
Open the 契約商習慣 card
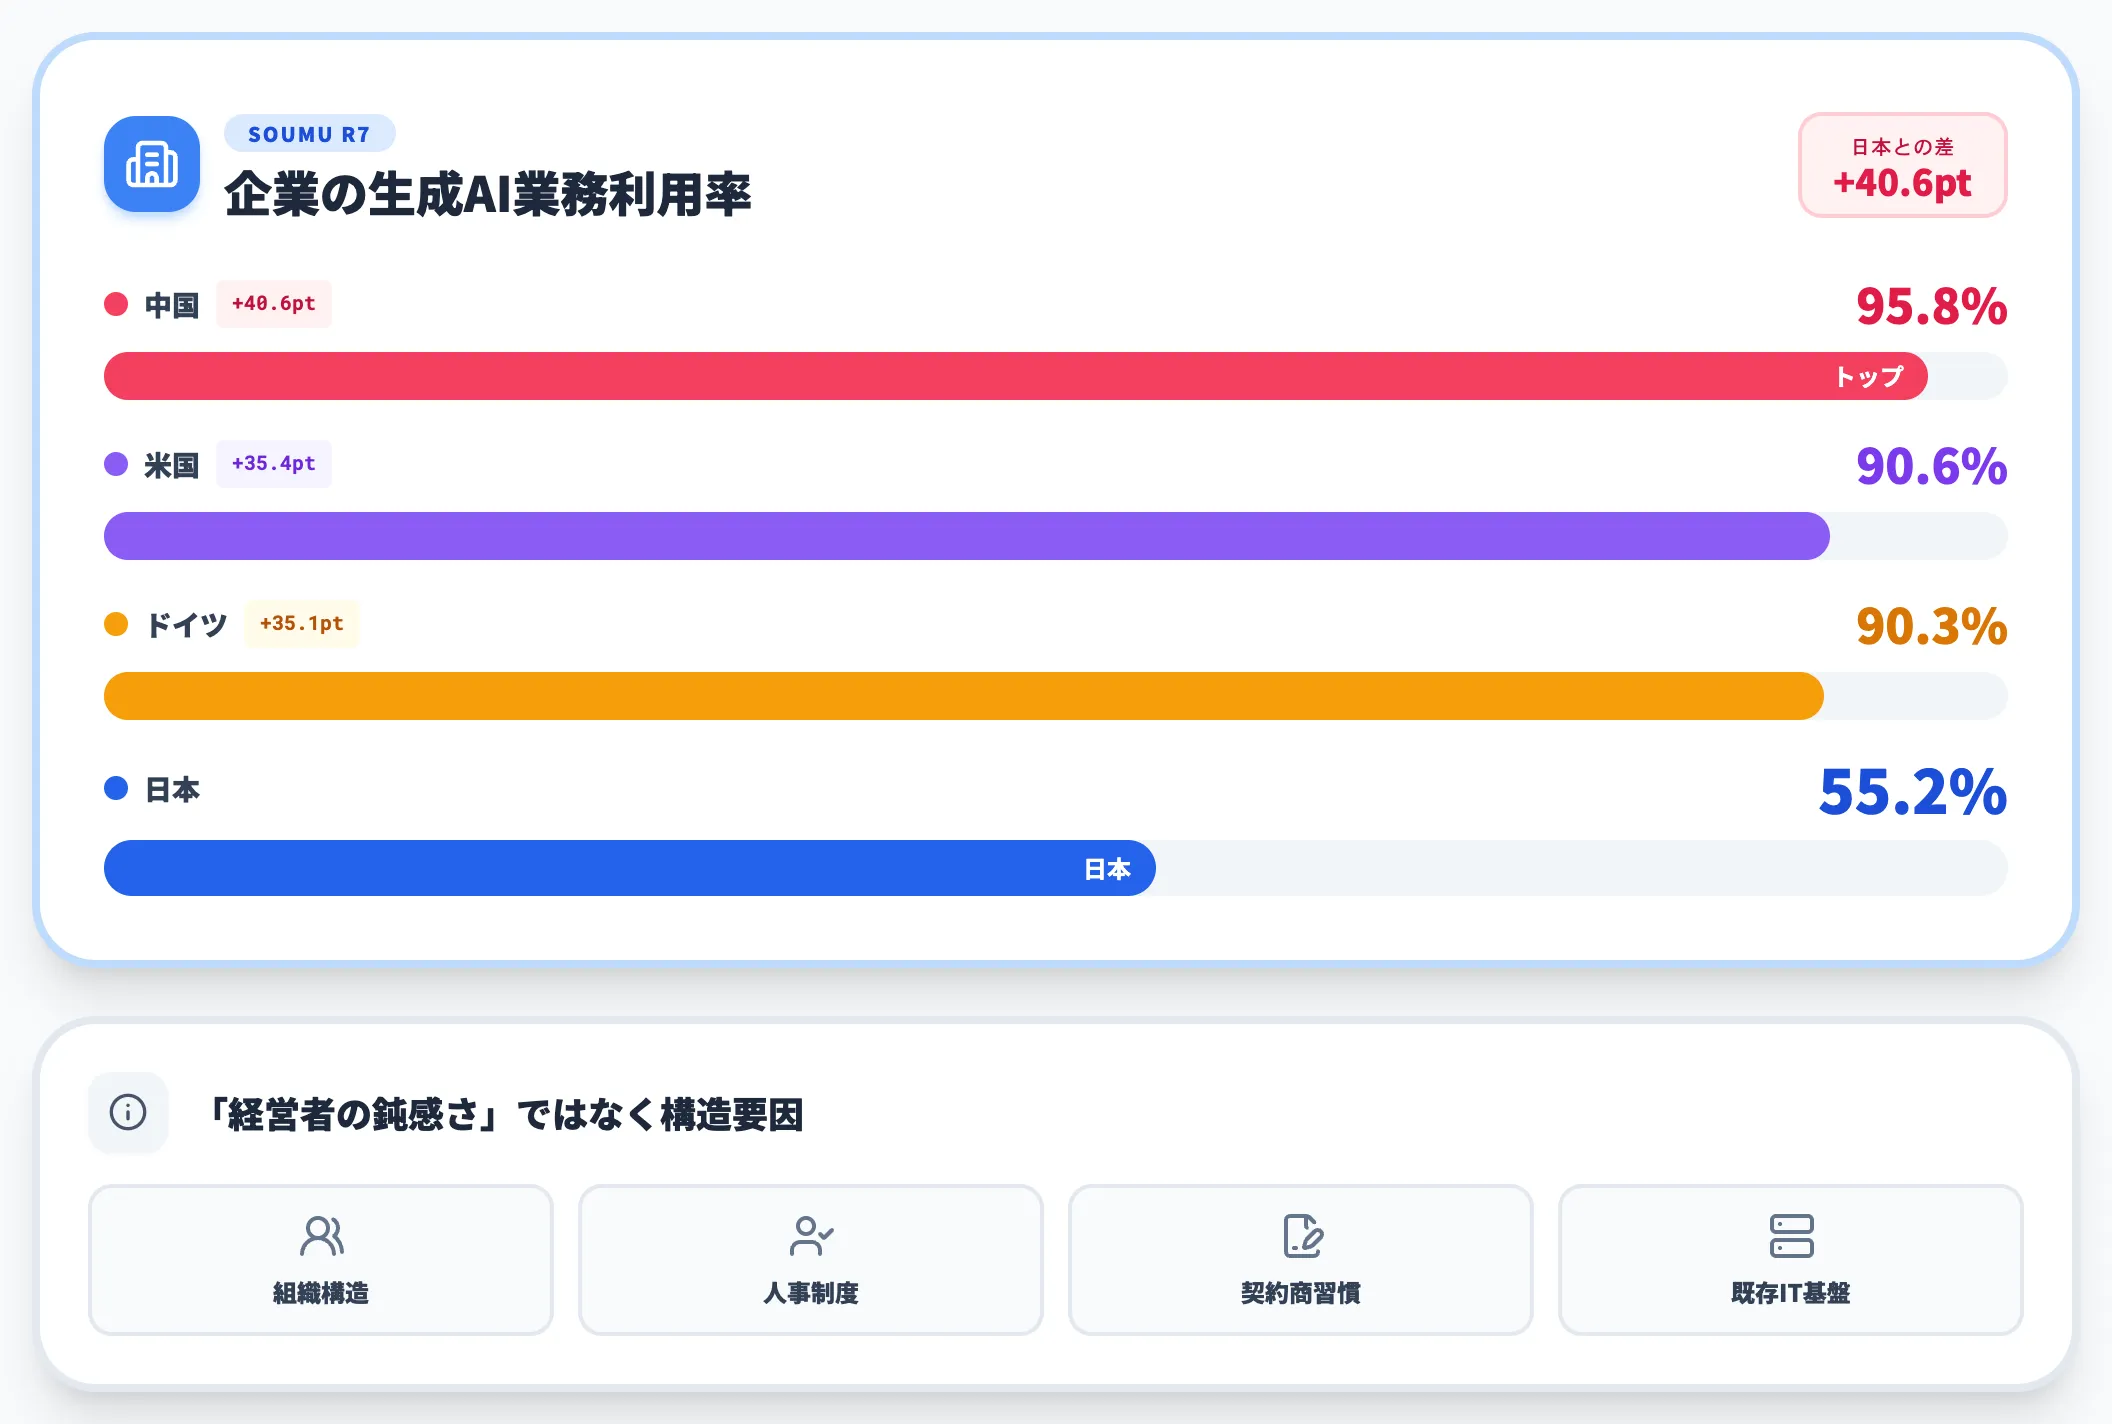(x=1301, y=1260)
